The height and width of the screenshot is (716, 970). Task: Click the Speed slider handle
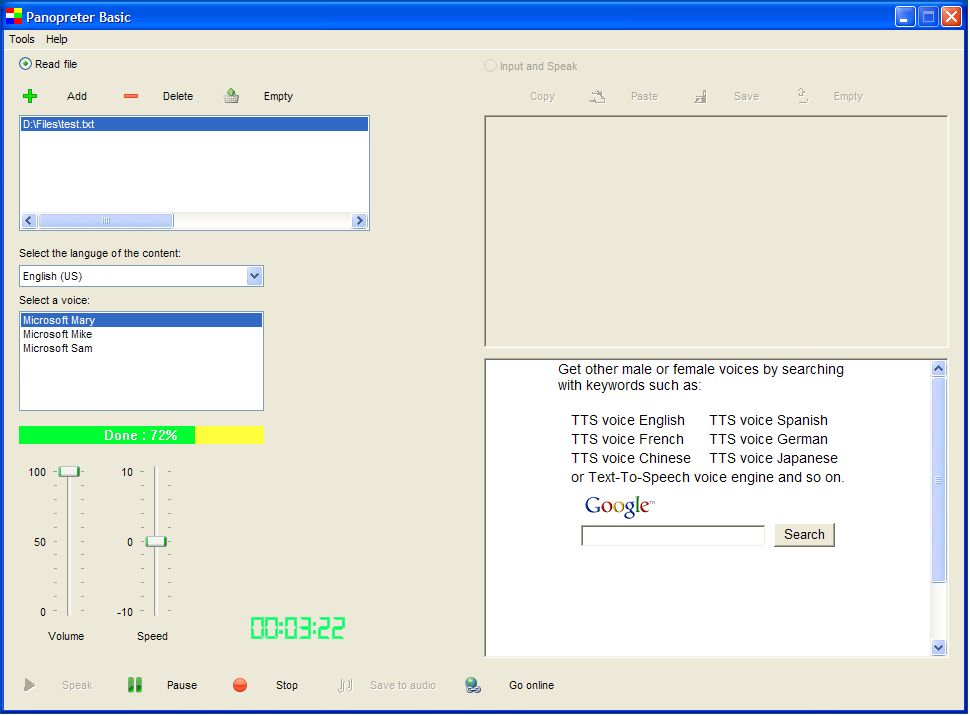(x=156, y=541)
